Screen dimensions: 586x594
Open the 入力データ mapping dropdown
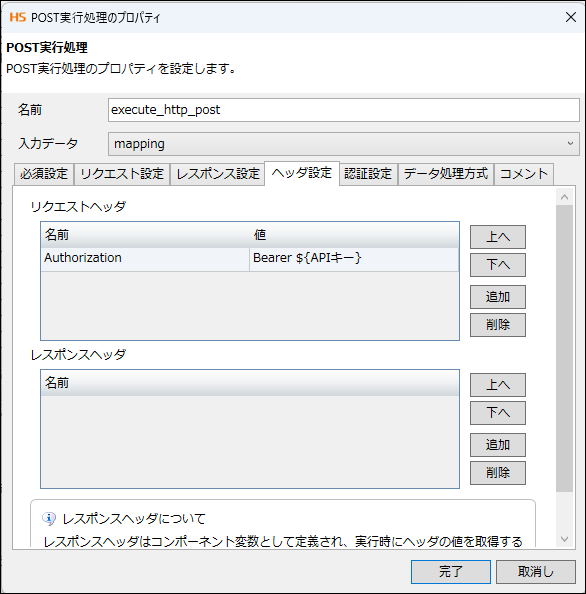(344, 144)
